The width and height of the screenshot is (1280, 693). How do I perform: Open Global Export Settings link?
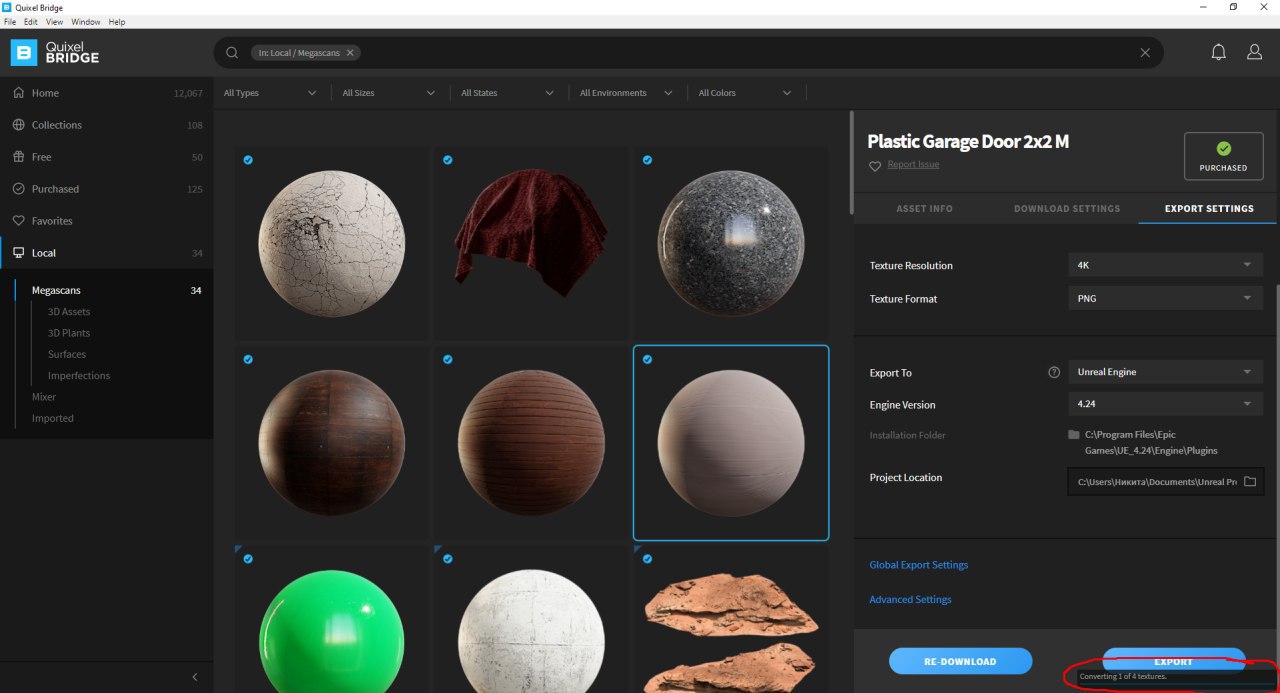coord(919,565)
